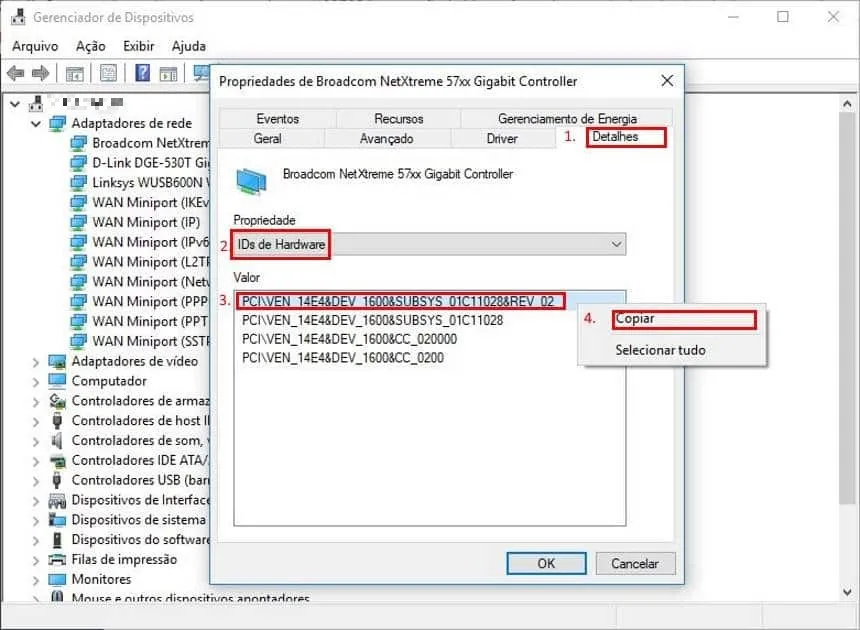This screenshot has width=860, height=630.
Task: Select value PCI\VEN_14E4&DEV_1600&CC_020000
Action: 349,339
